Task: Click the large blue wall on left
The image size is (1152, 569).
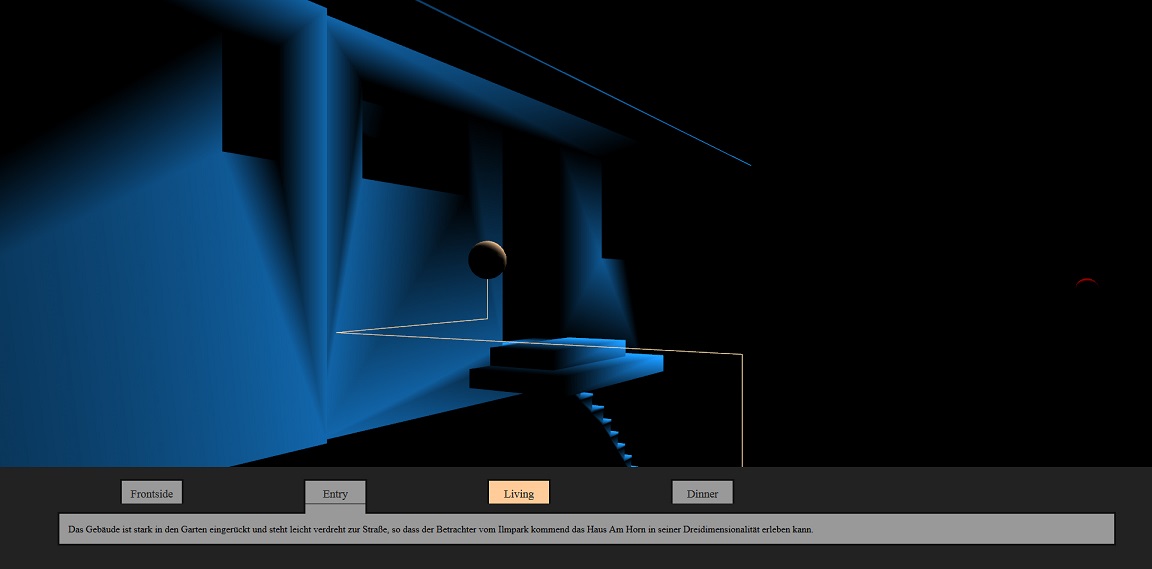Action: pyautogui.click(x=120, y=300)
